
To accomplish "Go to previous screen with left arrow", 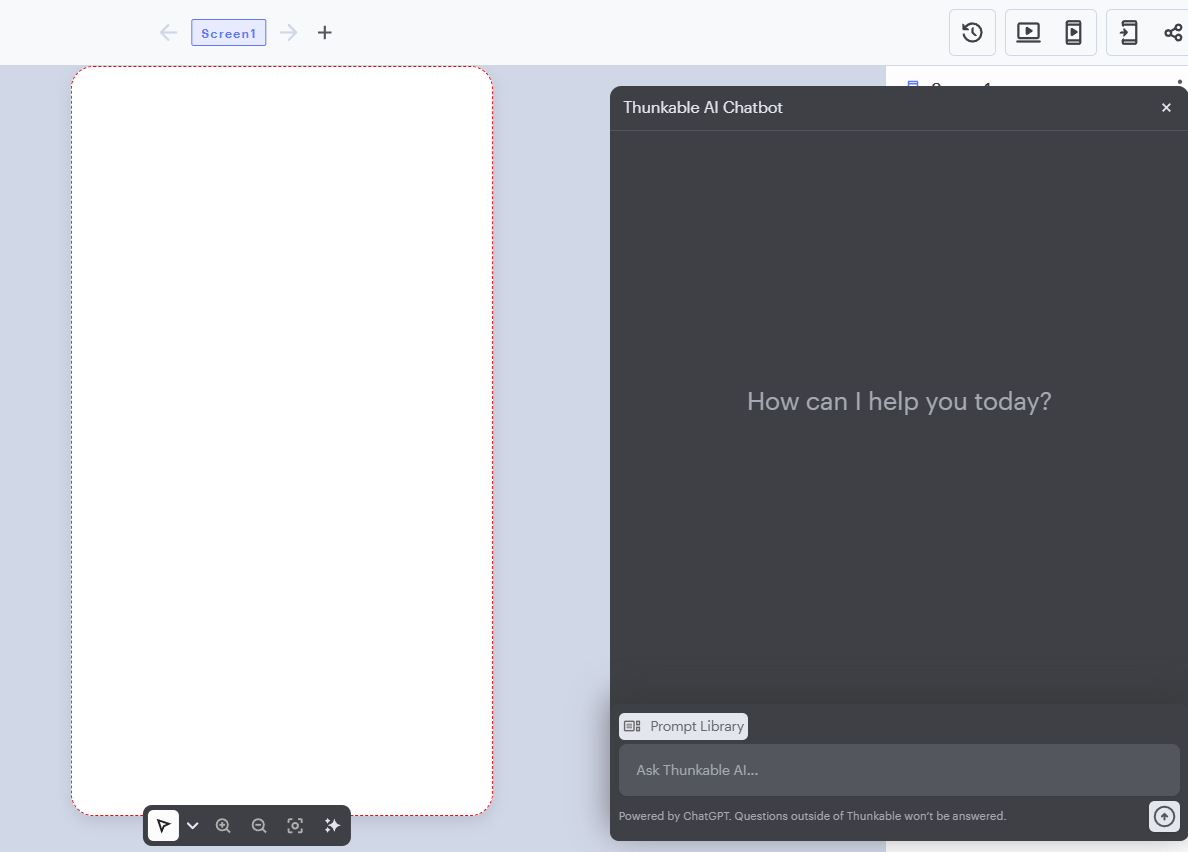I will [x=168, y=33].
